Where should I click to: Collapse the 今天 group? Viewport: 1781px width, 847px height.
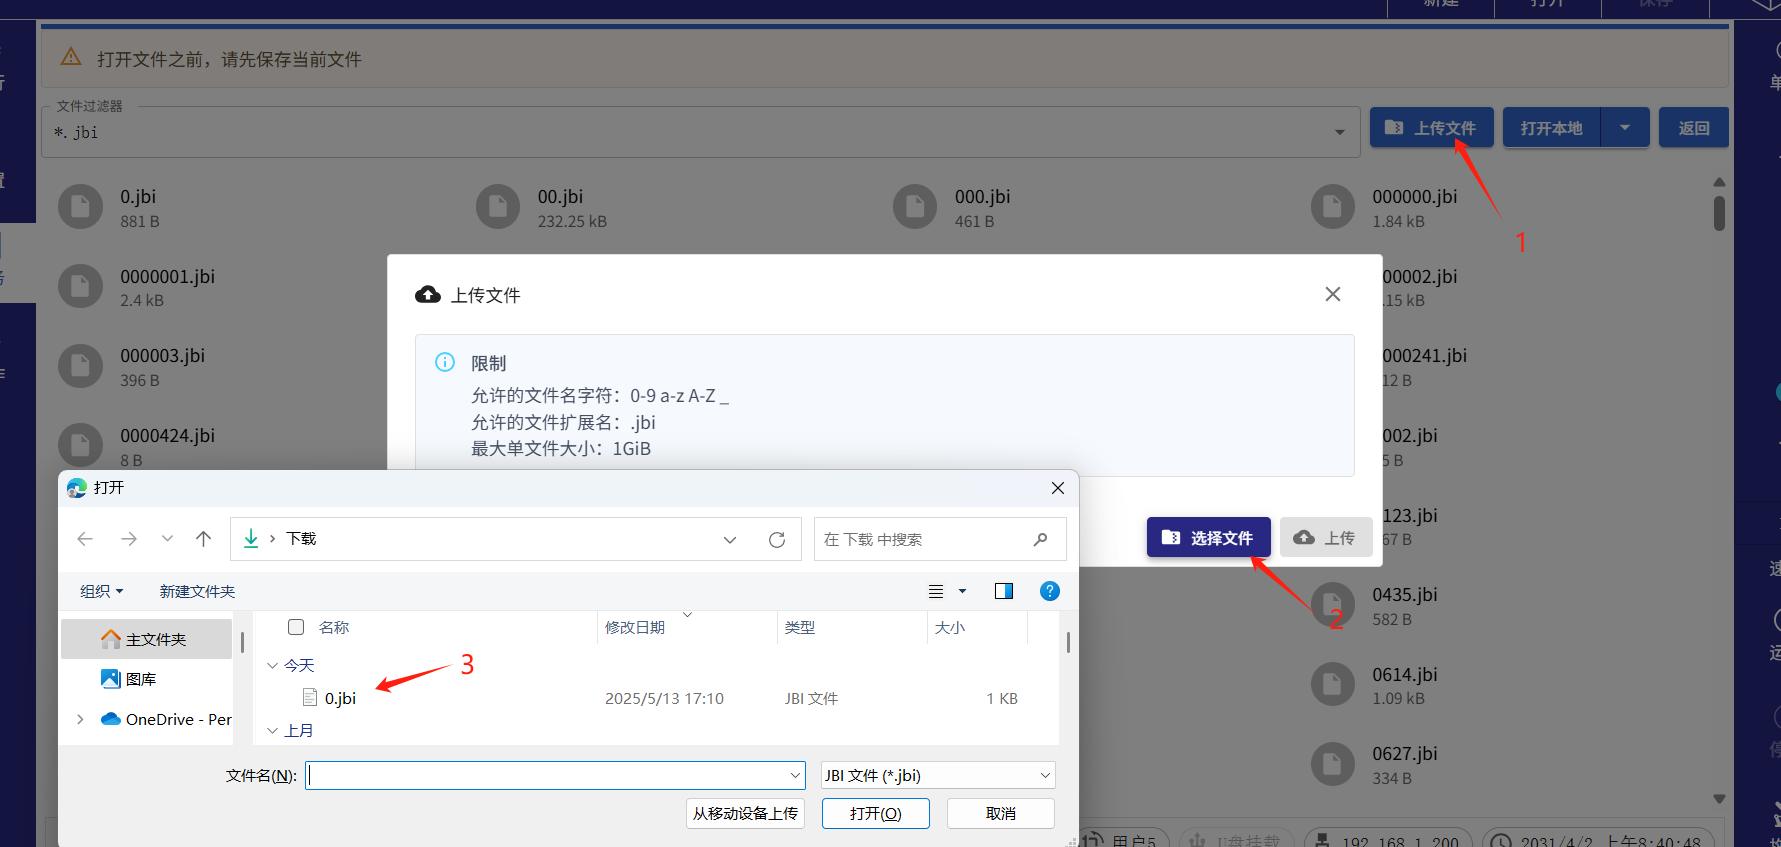pos(272,666)
